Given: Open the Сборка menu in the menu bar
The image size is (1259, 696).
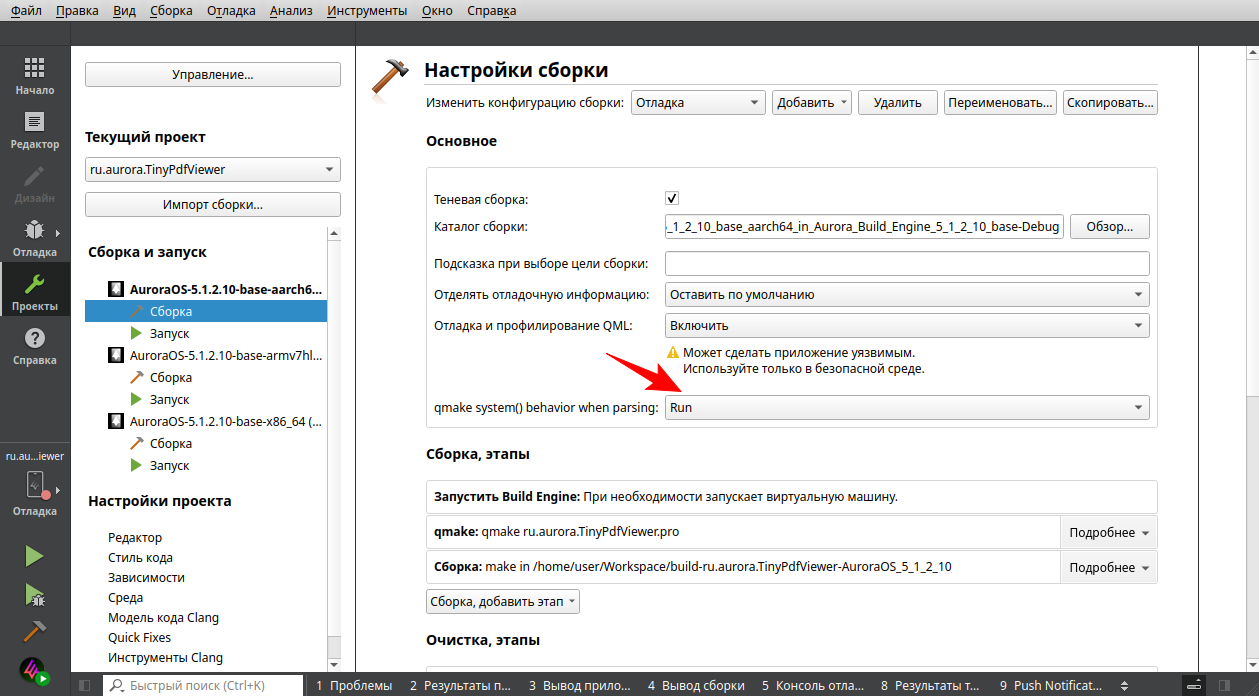Looking at the screenshot, I should 170,10.
